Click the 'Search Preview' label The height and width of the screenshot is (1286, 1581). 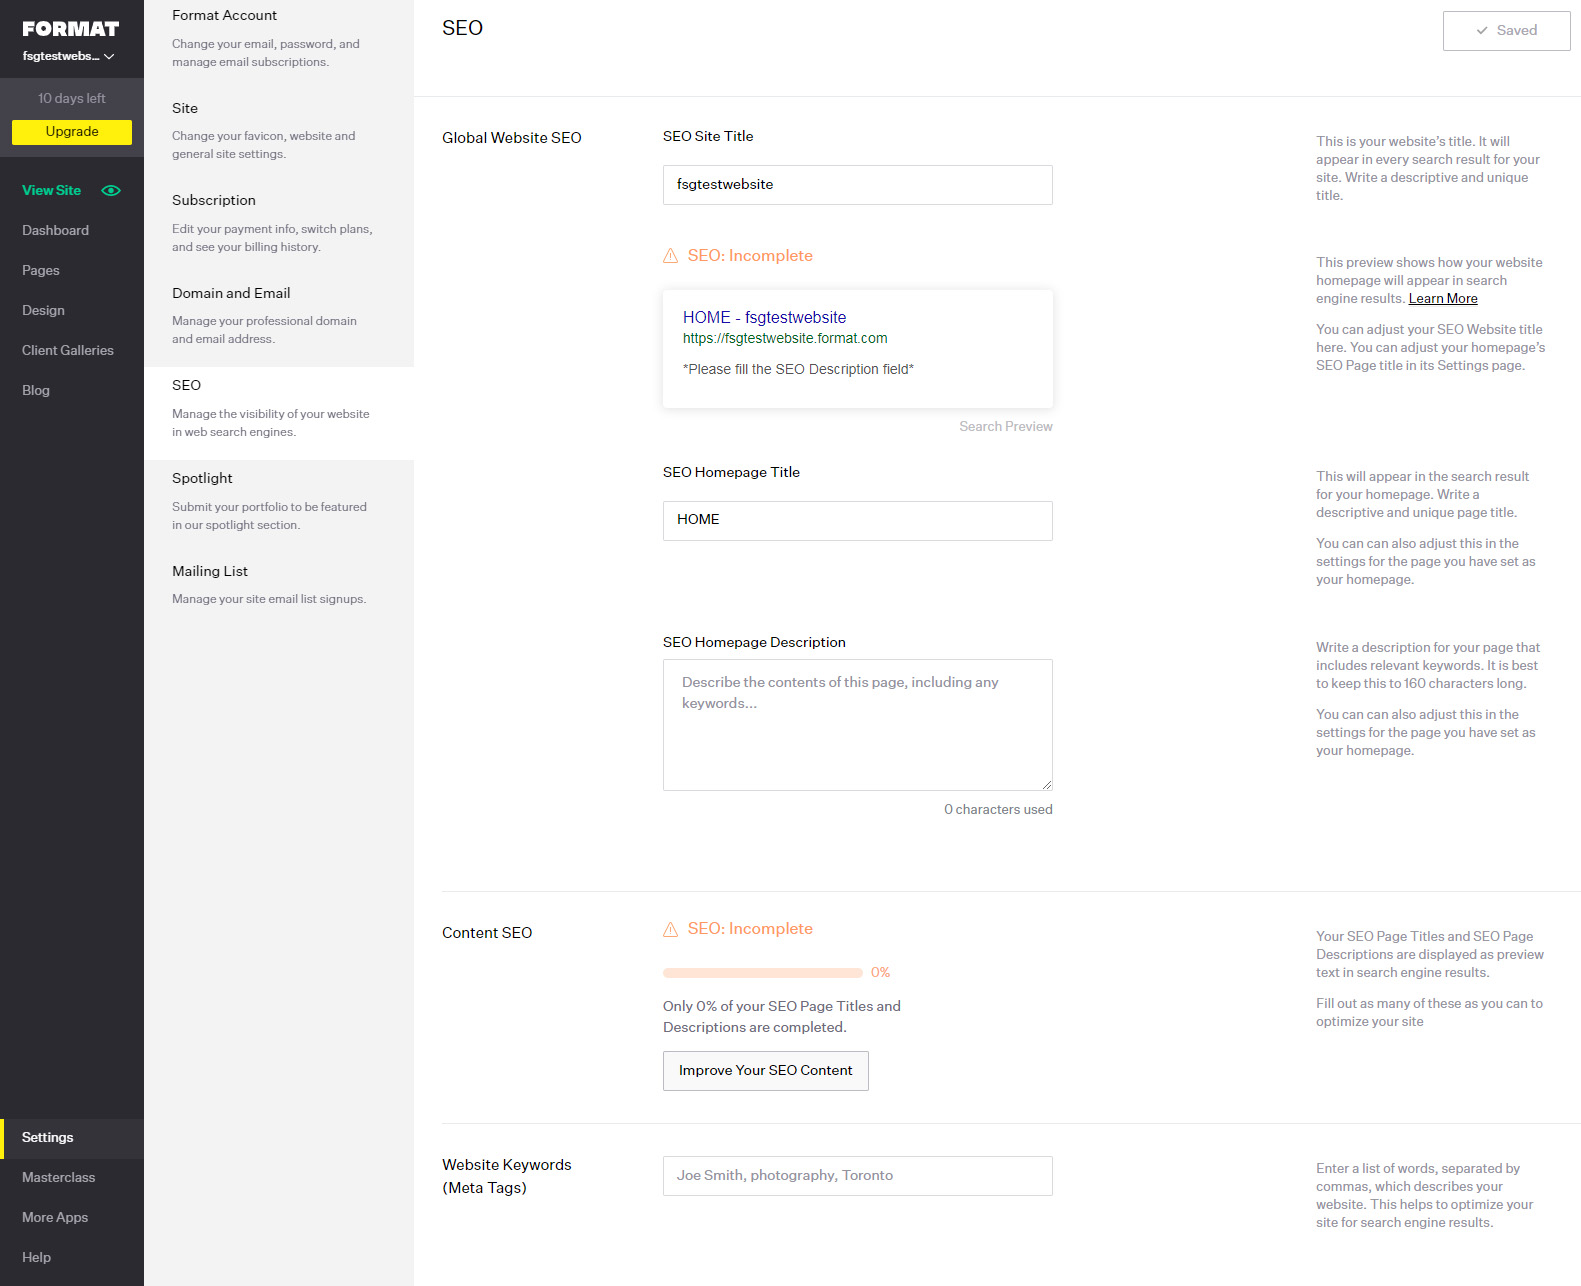point(1005,427)
